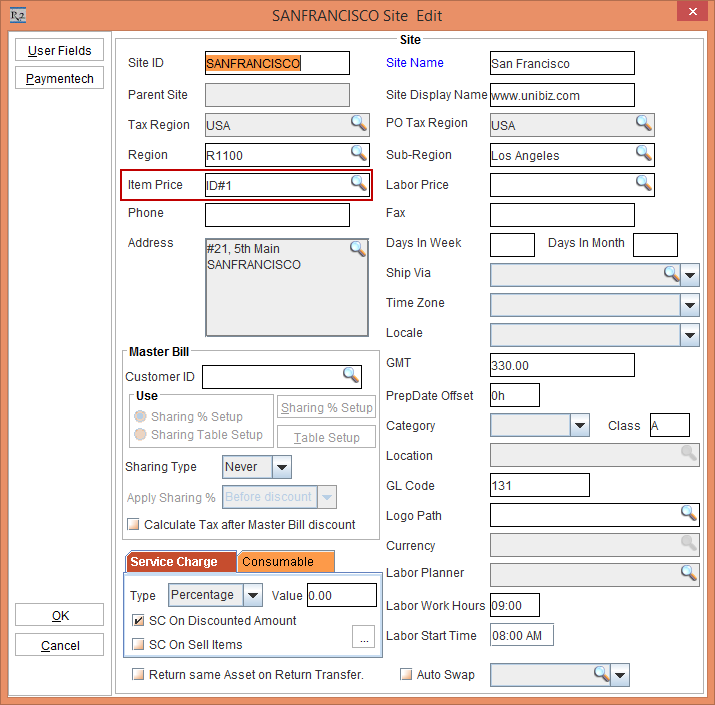Viewport: 715px width, 705px height.
Task: Expand the Service Charge Type dropdown
Action: [253, 595]
